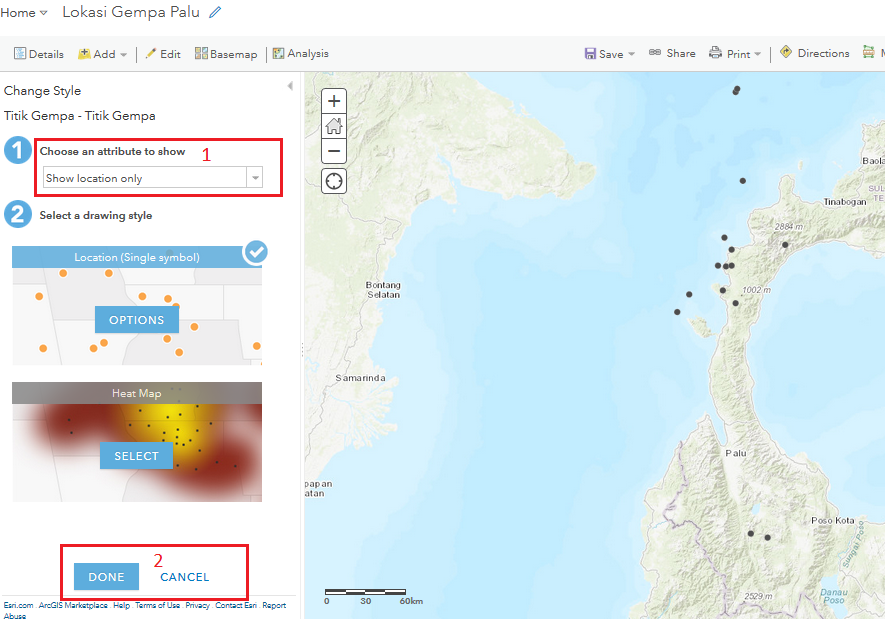Click the Tinabogan map label

(845, 201)
